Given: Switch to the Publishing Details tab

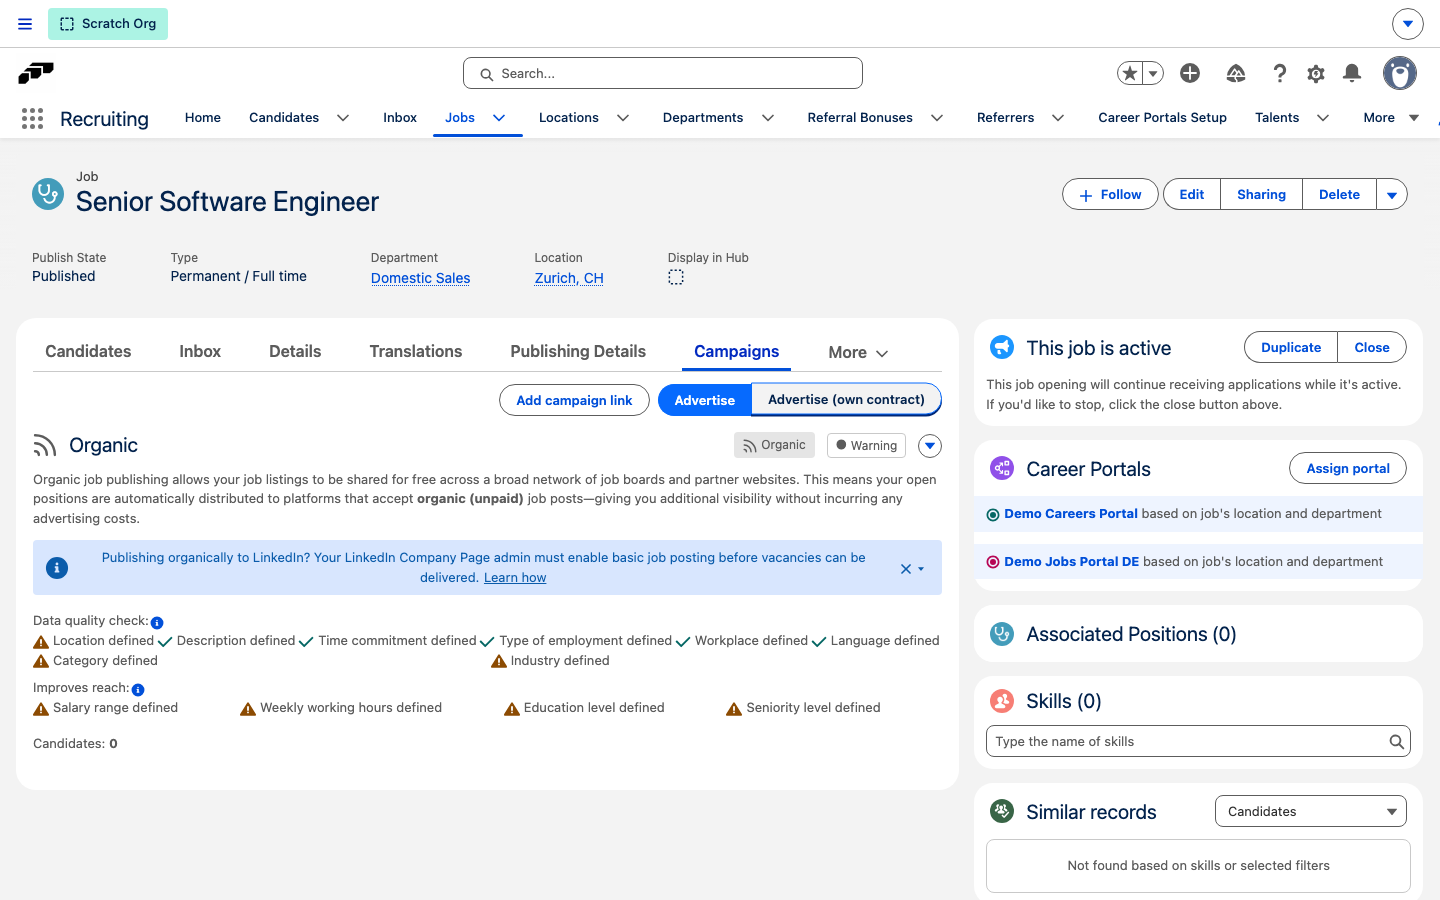Looking at the screenshot, I should (578, 352).
